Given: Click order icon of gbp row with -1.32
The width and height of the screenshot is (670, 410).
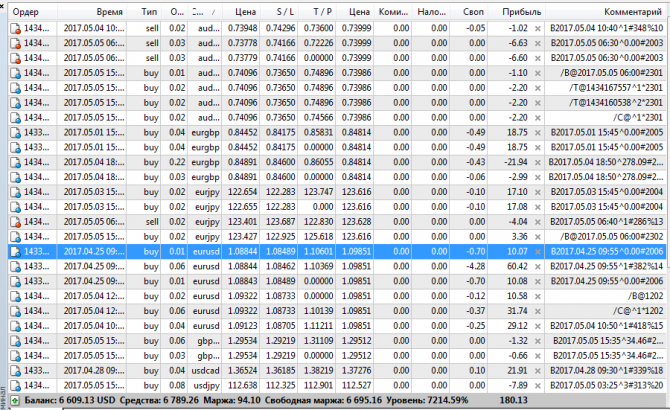Looking at the screenshot, I should pyautogui.click(x=16, y=341).
